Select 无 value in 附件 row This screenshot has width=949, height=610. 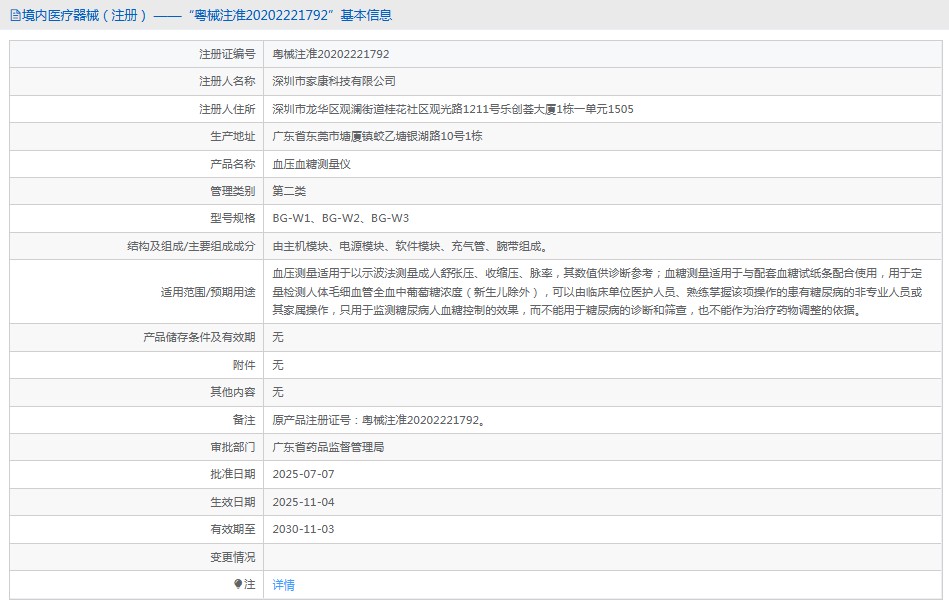click(278, 365)
